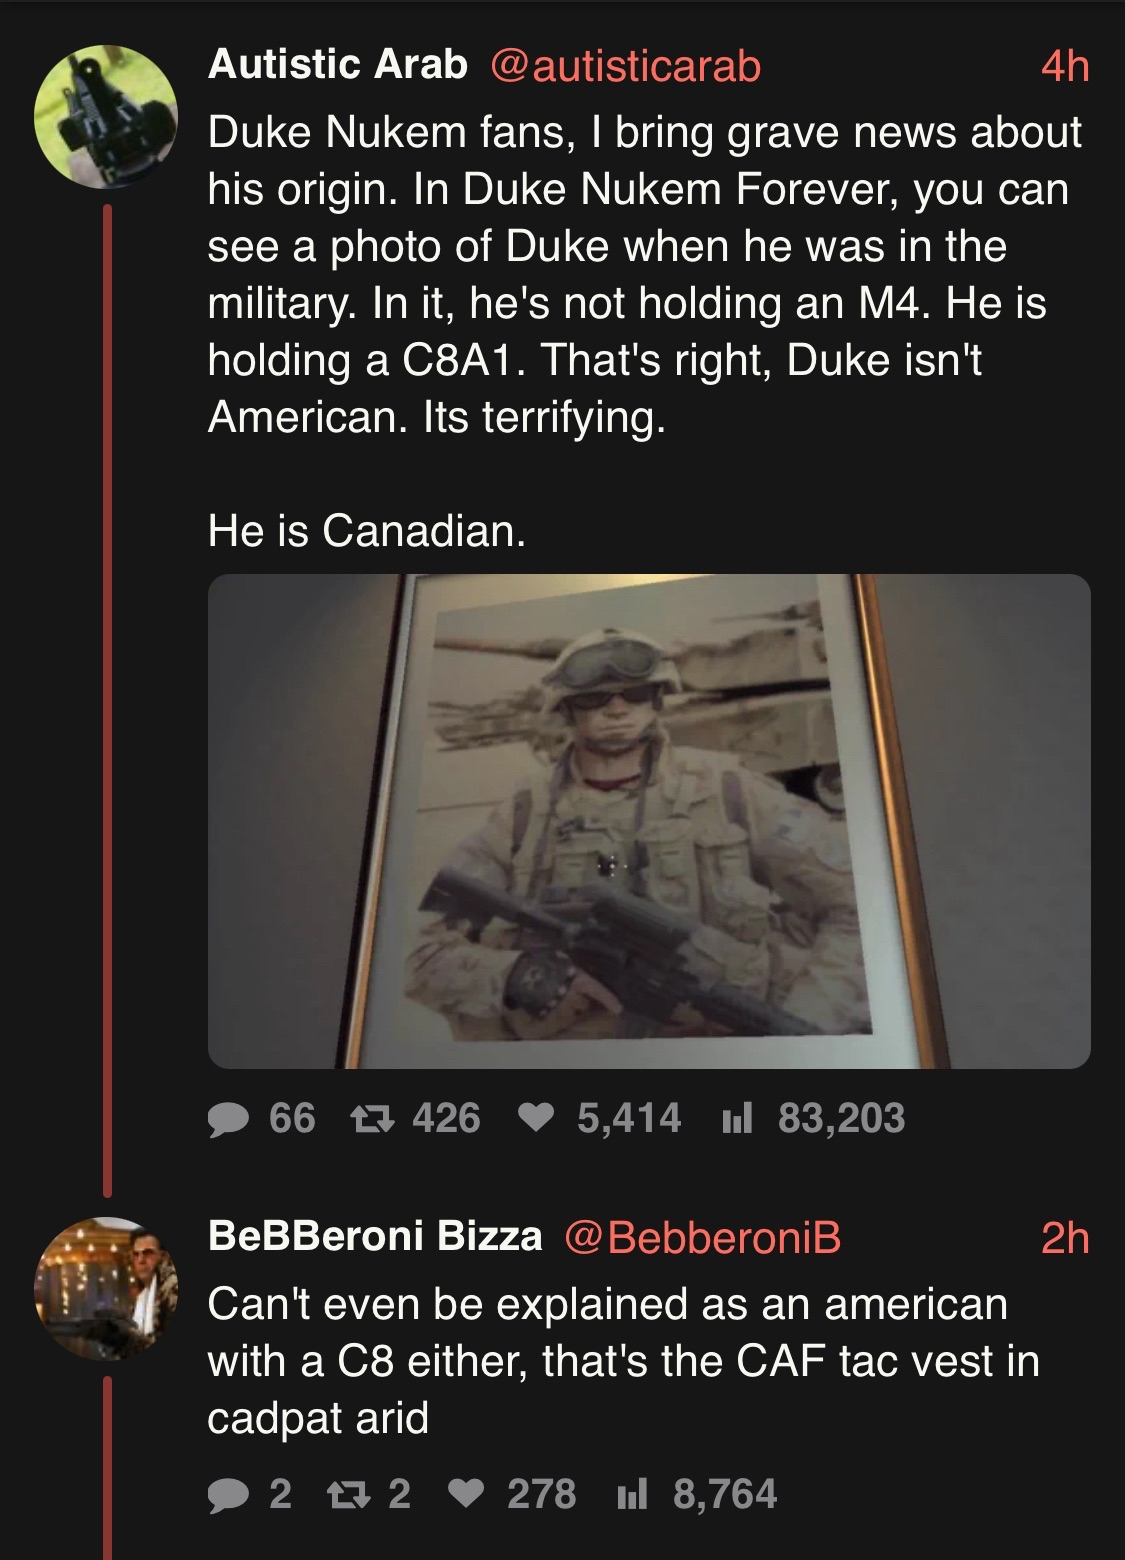Click the 5,414 likes count
The image size is (1125, 1560).
pyautogui.click(x=628, y=1118)
